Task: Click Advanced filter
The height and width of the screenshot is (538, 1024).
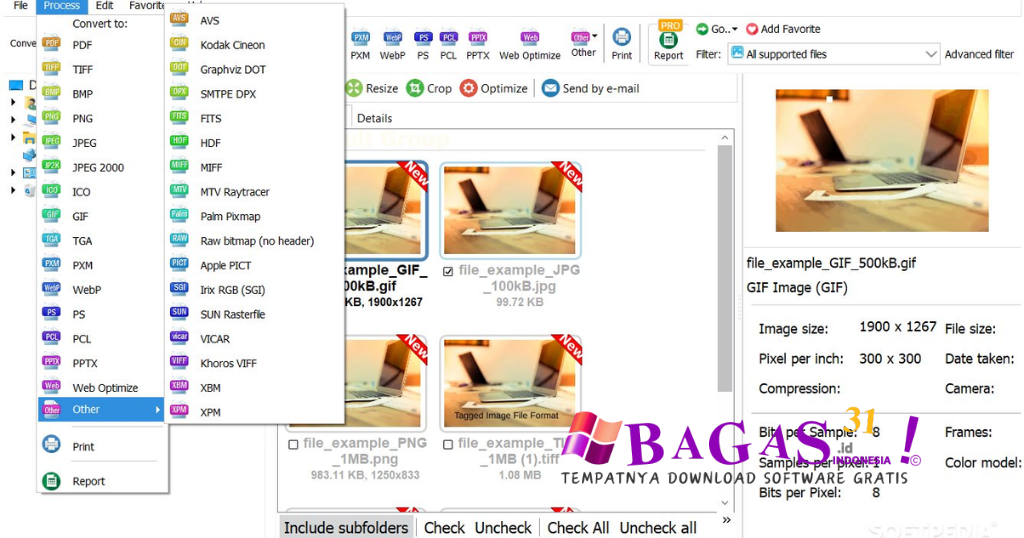Action: [979, 54]
